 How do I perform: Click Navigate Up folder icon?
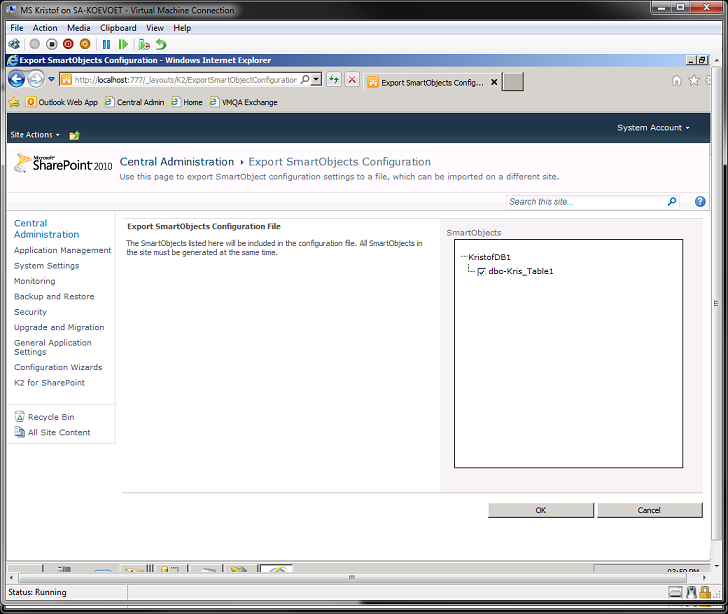pyautogui.click(x=74, y=135)
